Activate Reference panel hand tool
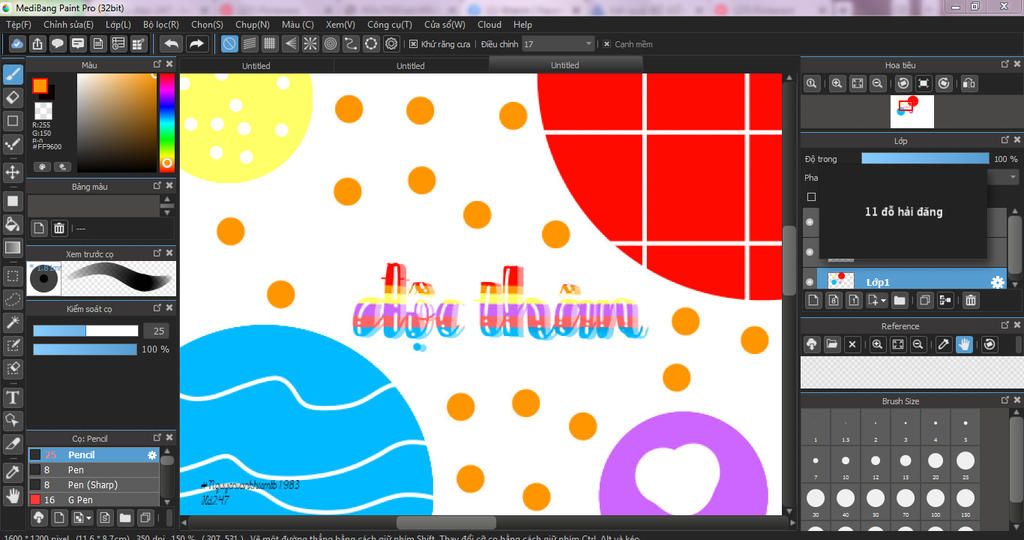This screenshot has width=1024, height=540. tap(965, 344)
